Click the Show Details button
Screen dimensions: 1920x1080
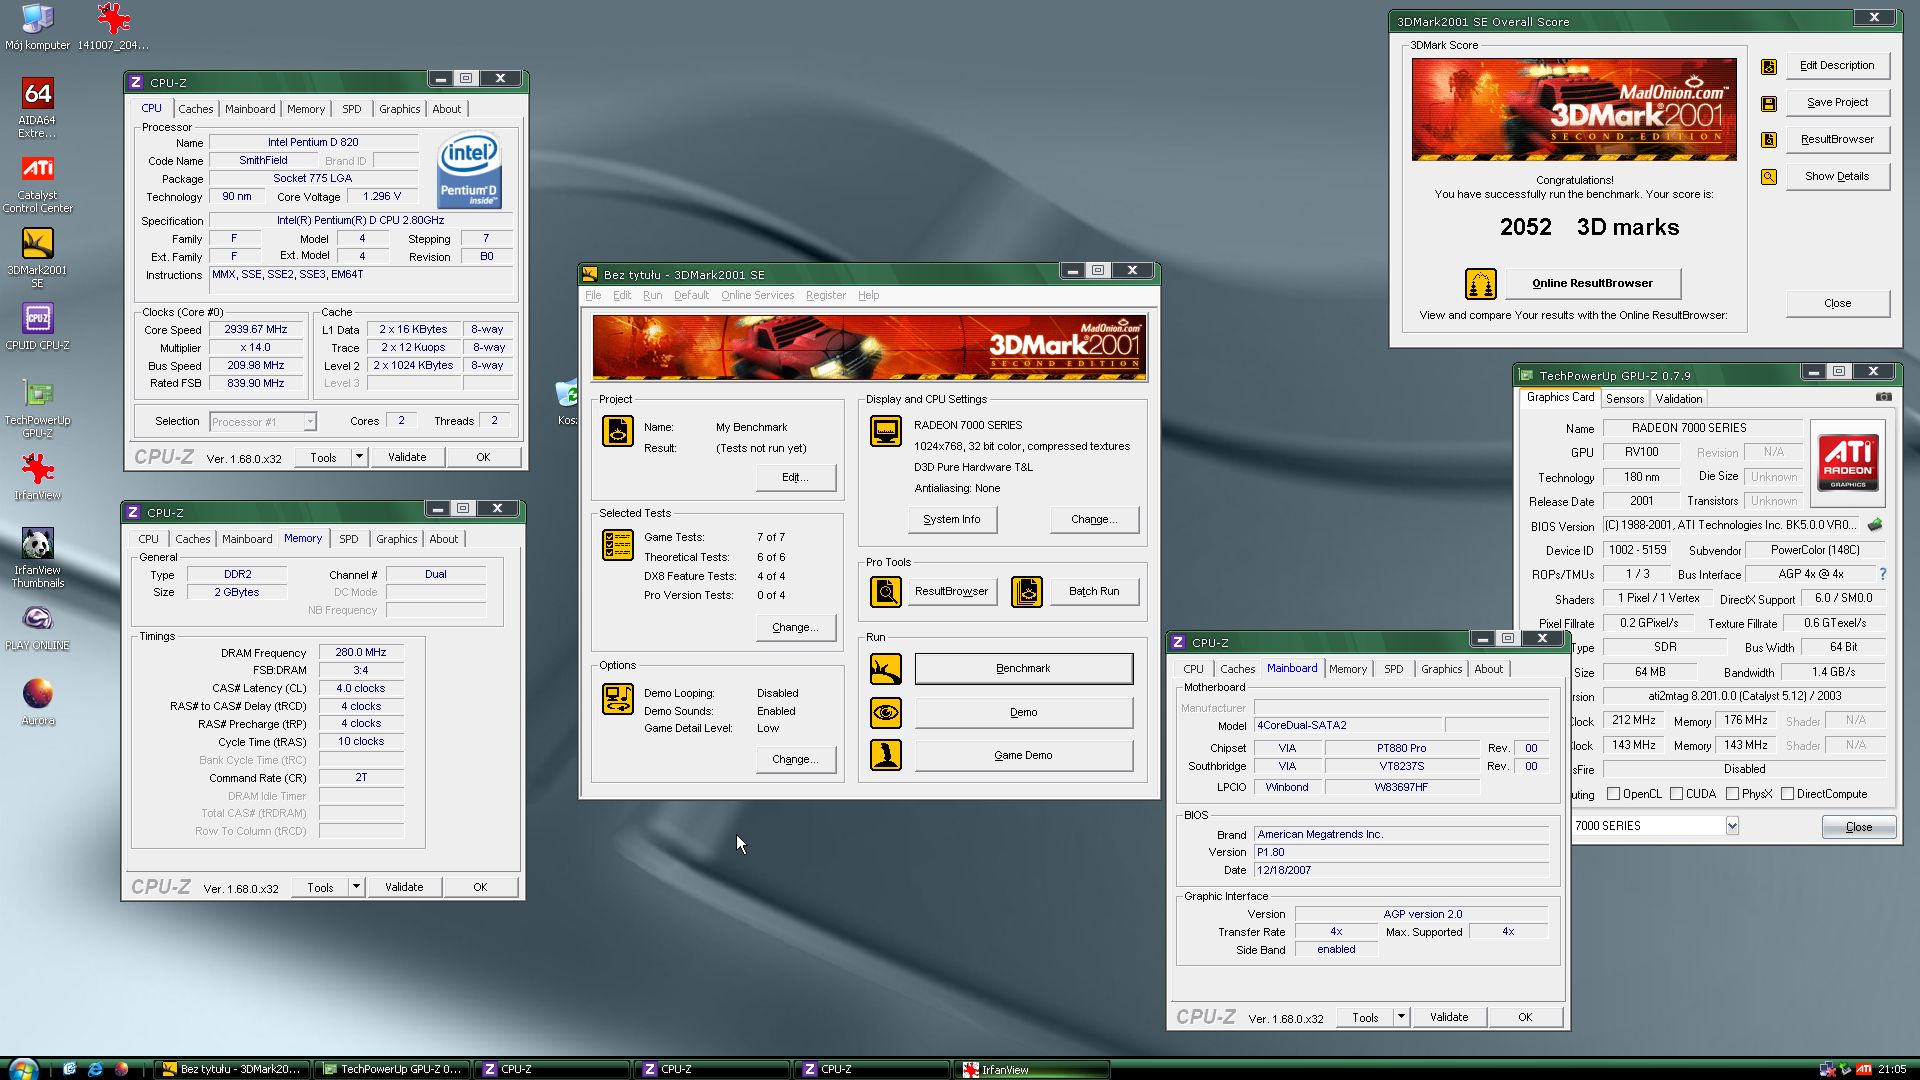pos(1837,177)
